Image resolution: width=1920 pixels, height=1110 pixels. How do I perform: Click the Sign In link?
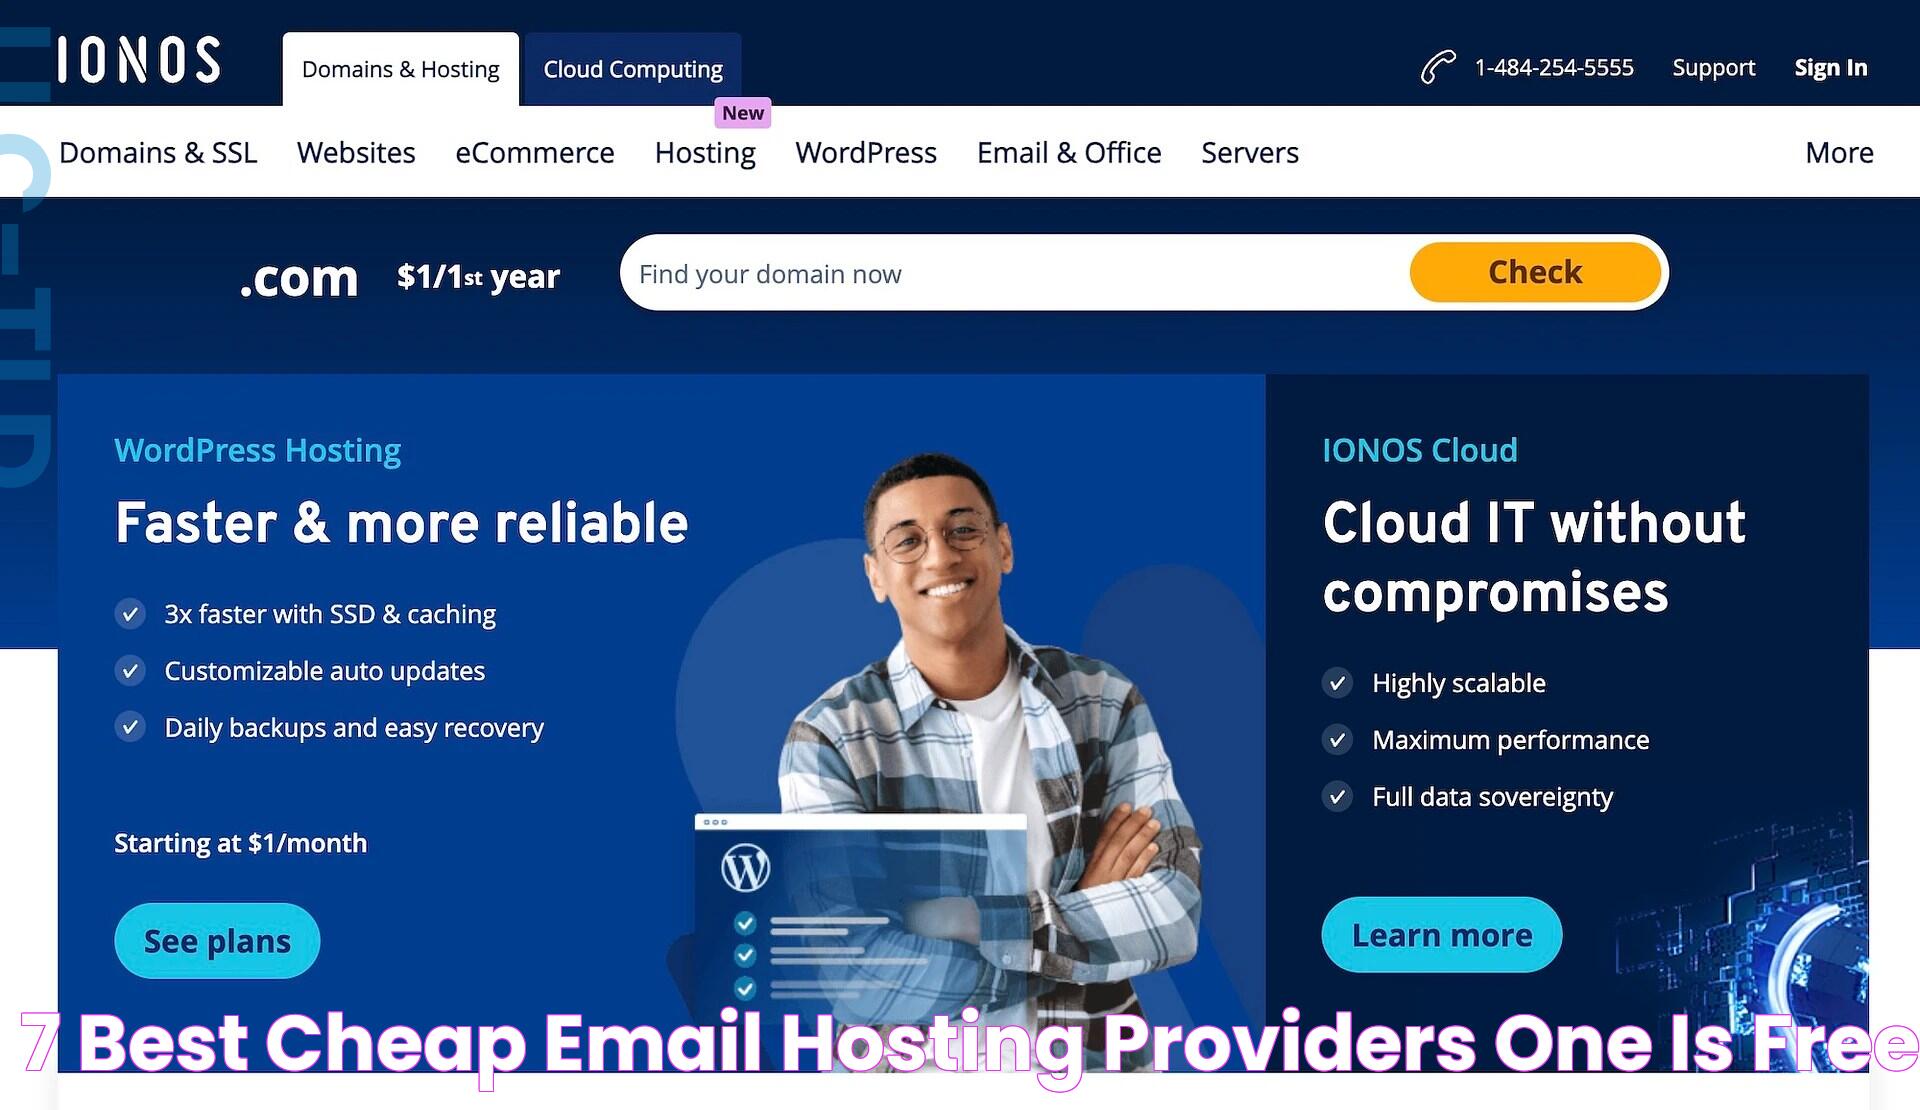tap(1831, 67)
